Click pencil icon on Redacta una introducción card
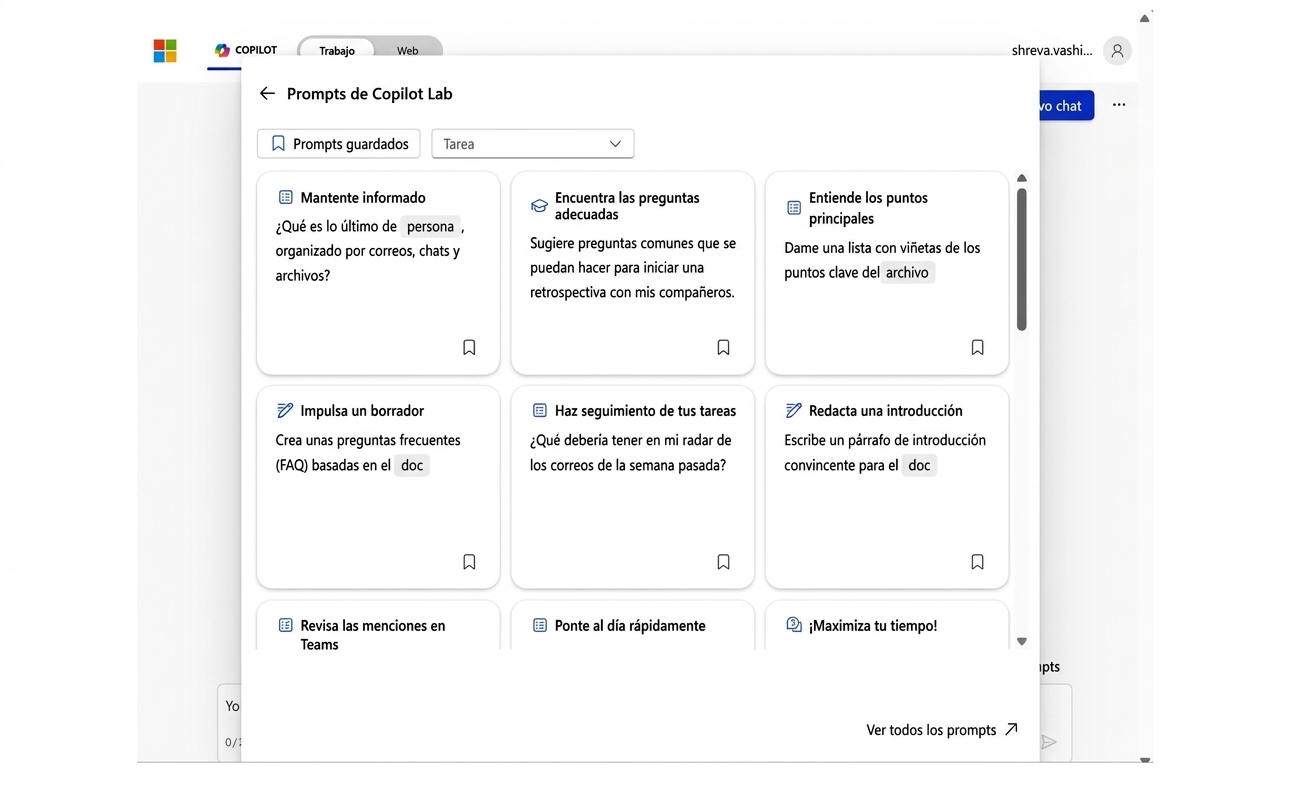The height and width of the screenshot is (800, 1304). point(794,411)
